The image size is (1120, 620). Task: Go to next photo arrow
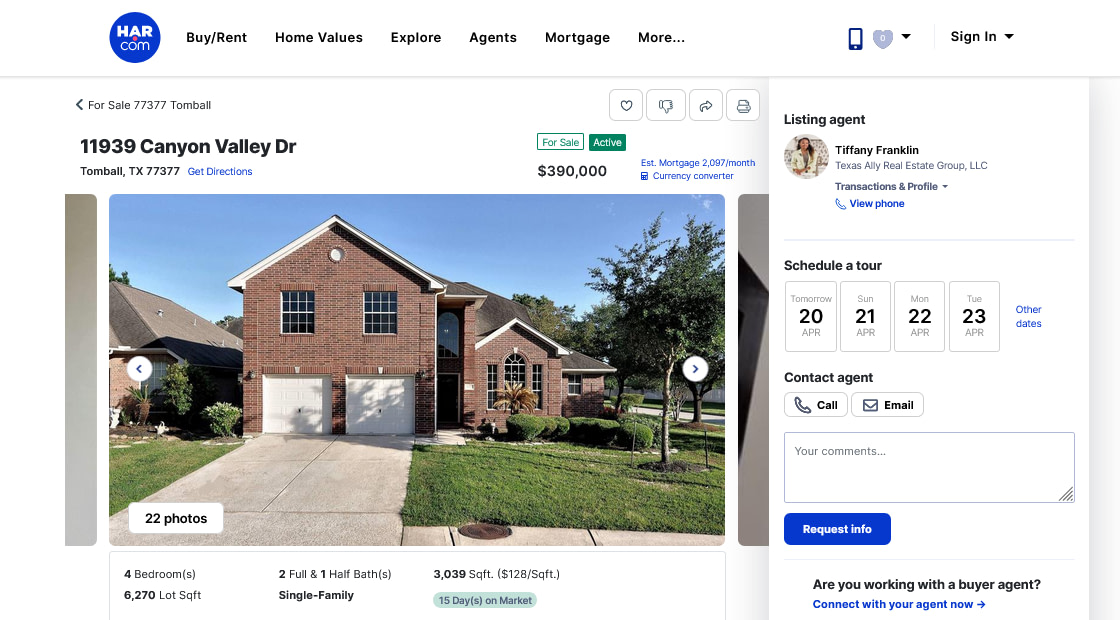click(695, 369)
